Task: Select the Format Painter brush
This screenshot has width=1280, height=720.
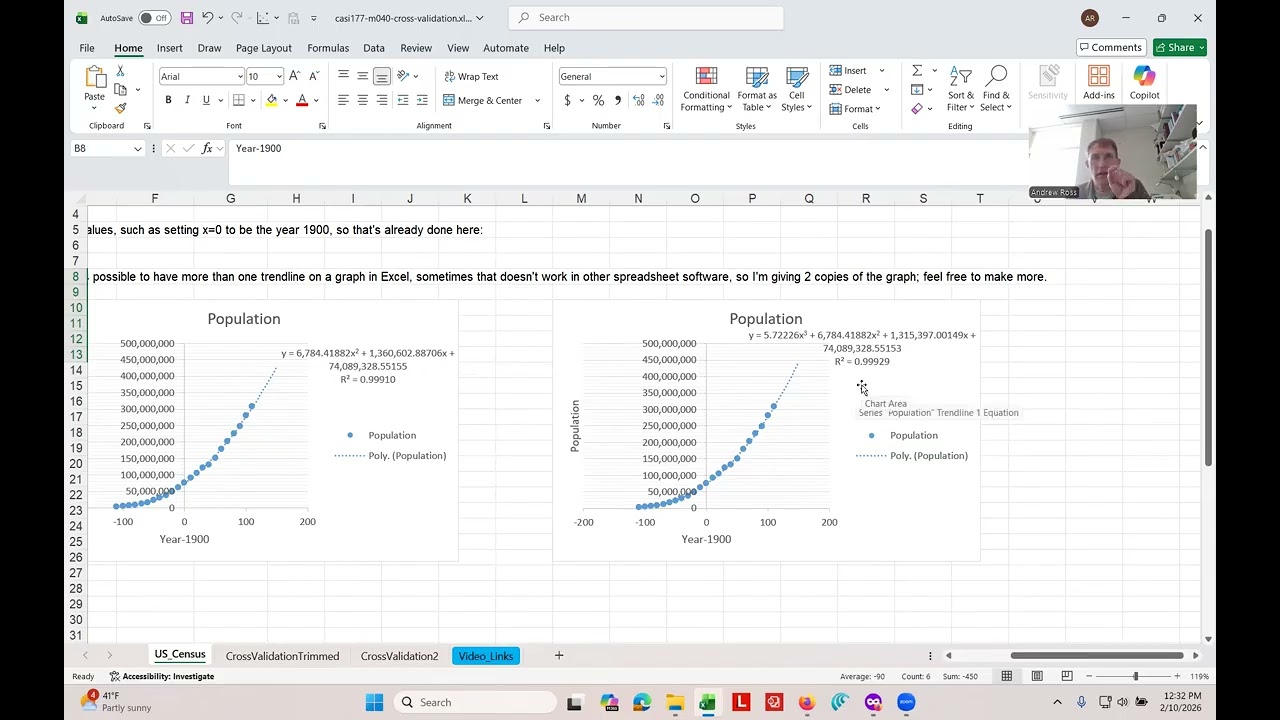Action: coord(120,108)
